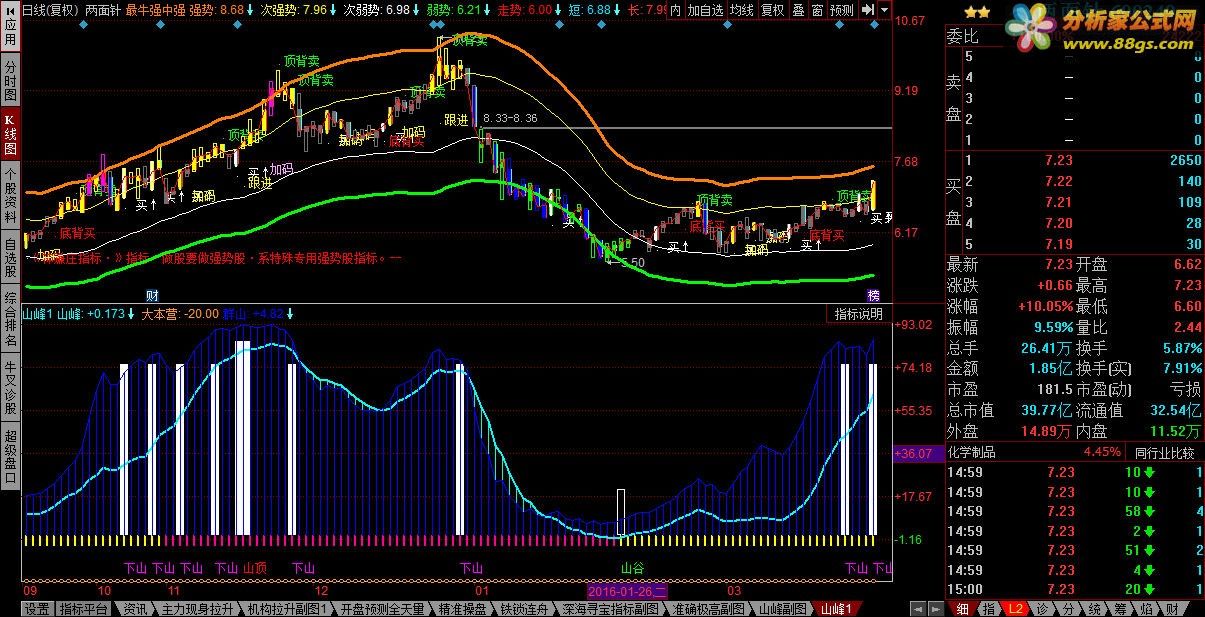Click the 设置 bottom tab

[x=37, y=609]
